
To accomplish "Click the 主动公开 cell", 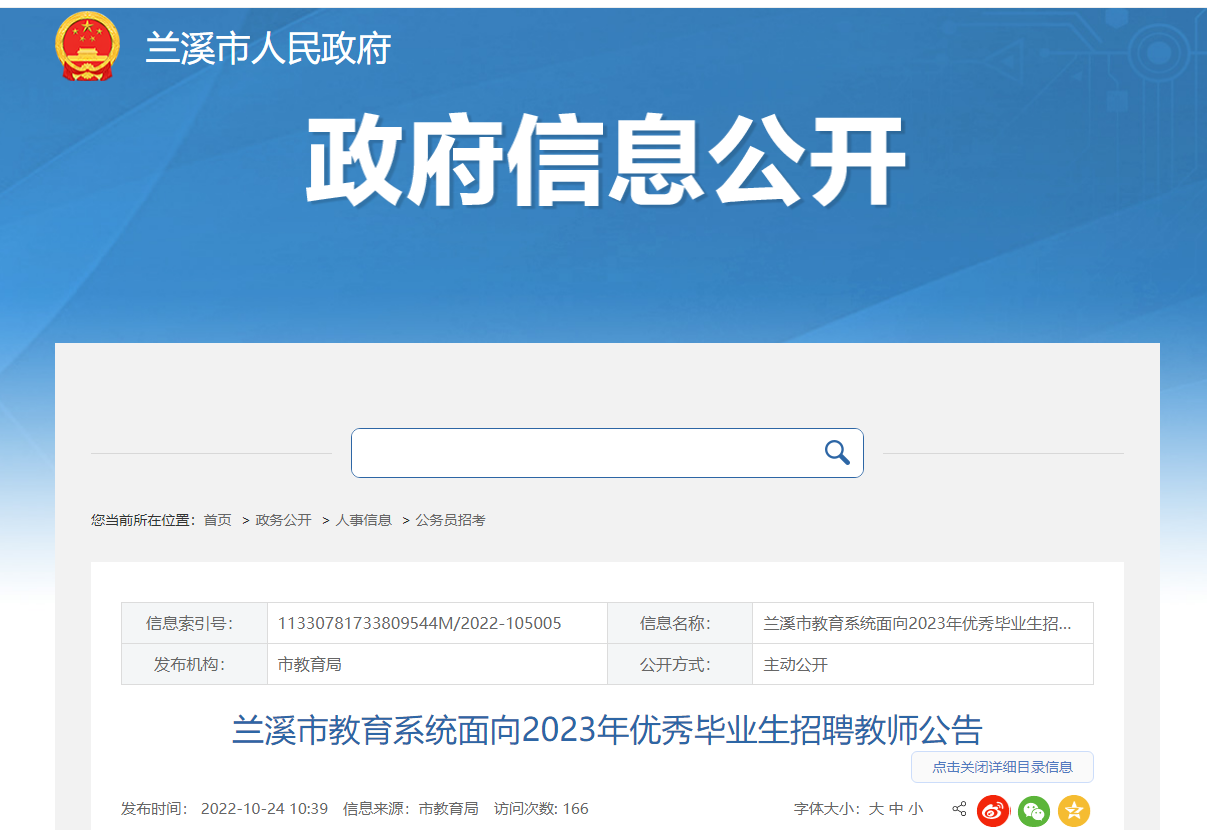I will click(x=922, y=664).
